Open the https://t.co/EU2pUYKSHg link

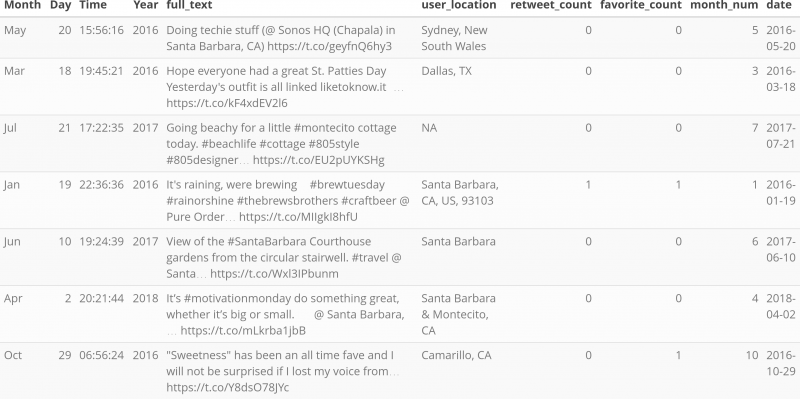318,160
